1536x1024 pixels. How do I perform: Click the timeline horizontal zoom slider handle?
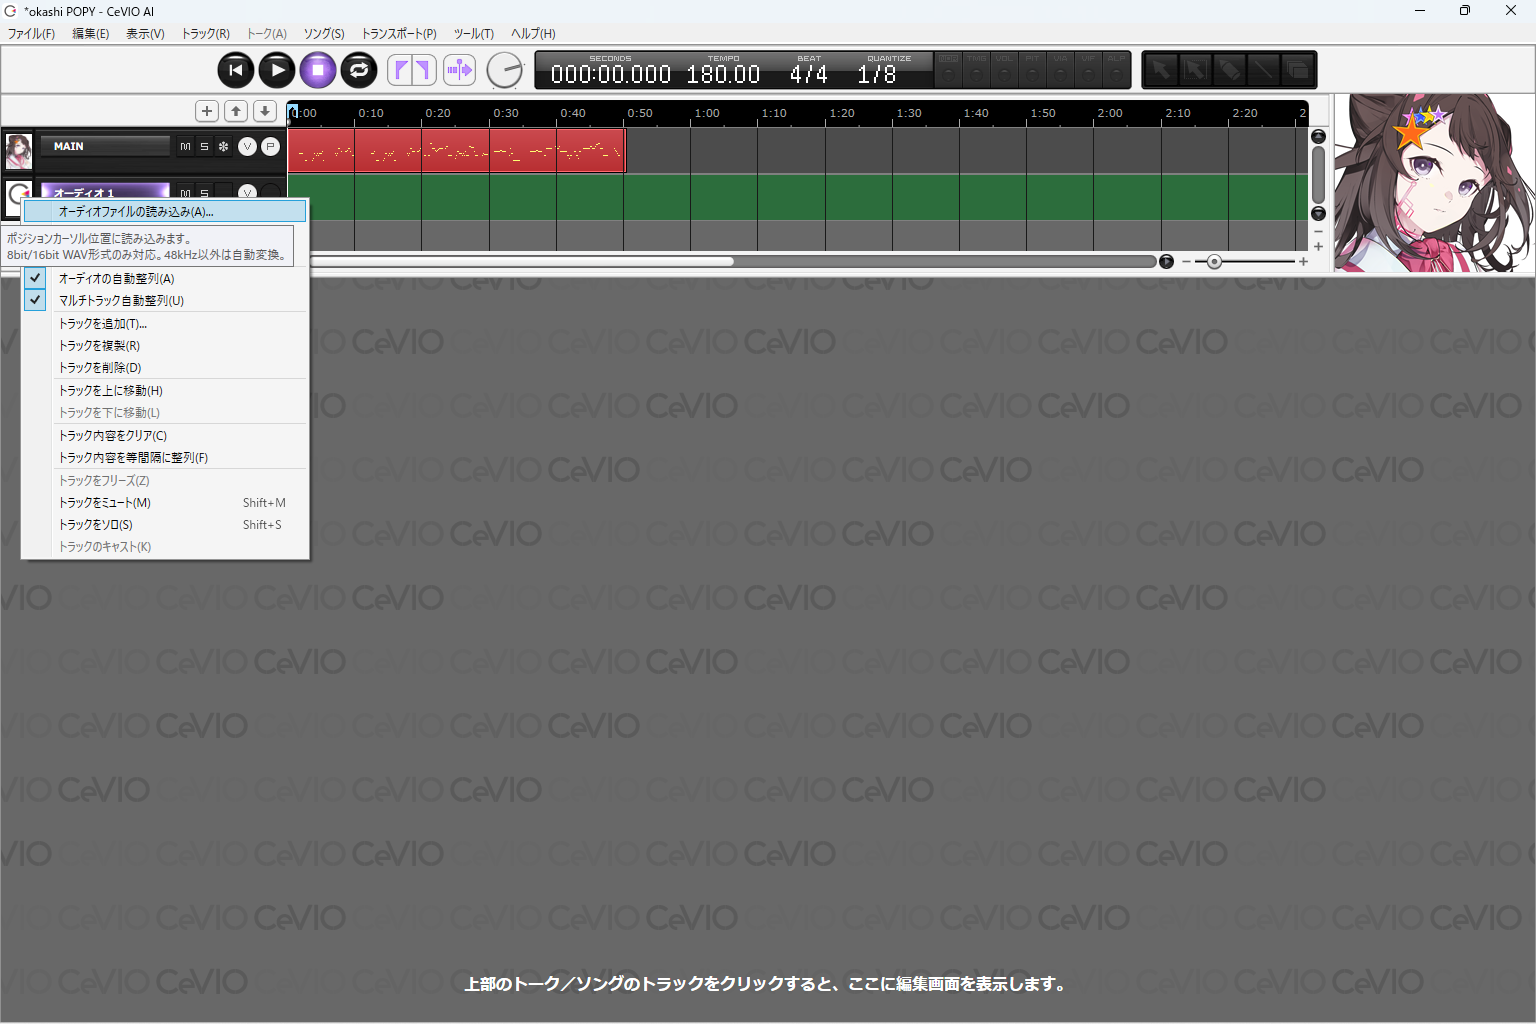pos(1214,262)
